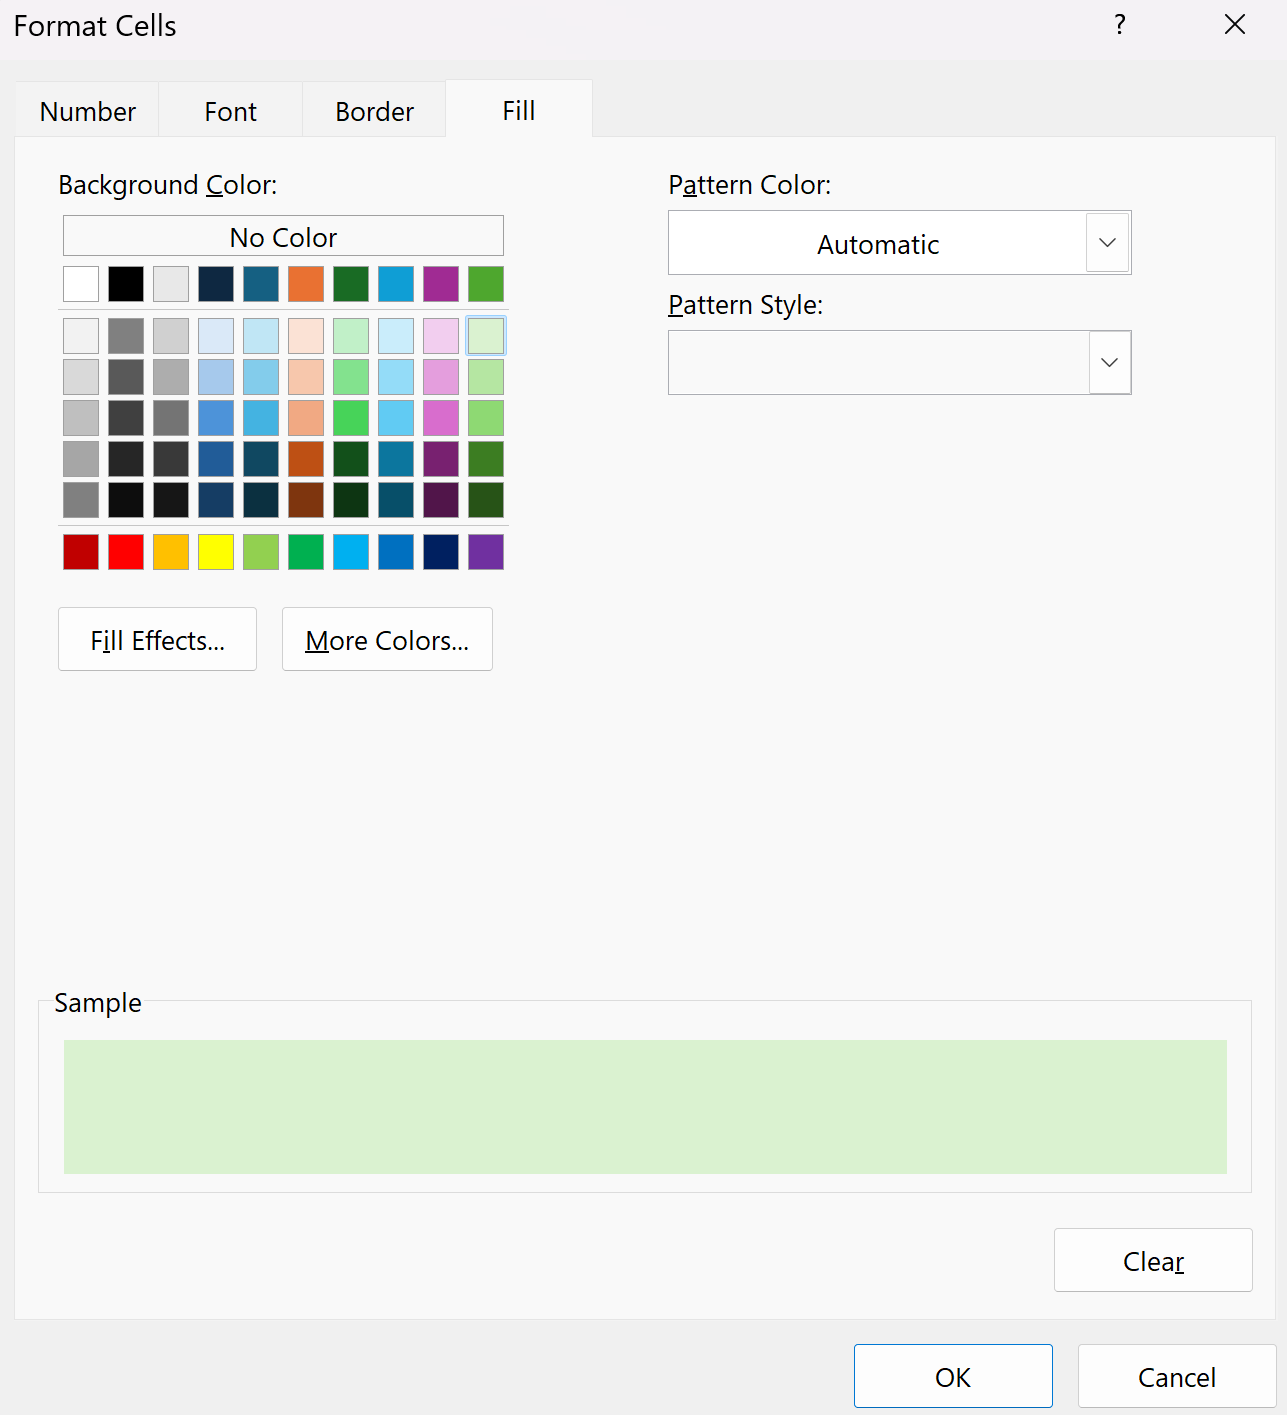Screen dimensions: 1287x1415
Task: Select the orange theme color swatch
Action: pyautogui.click(x=306, y=284)
